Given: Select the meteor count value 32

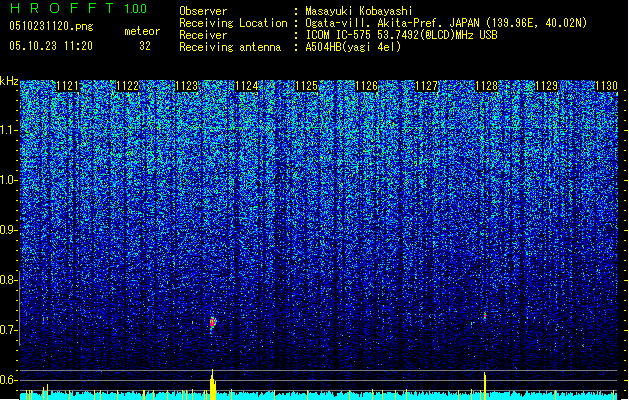Looking at the screenshot, I should [x=145, y=46].
